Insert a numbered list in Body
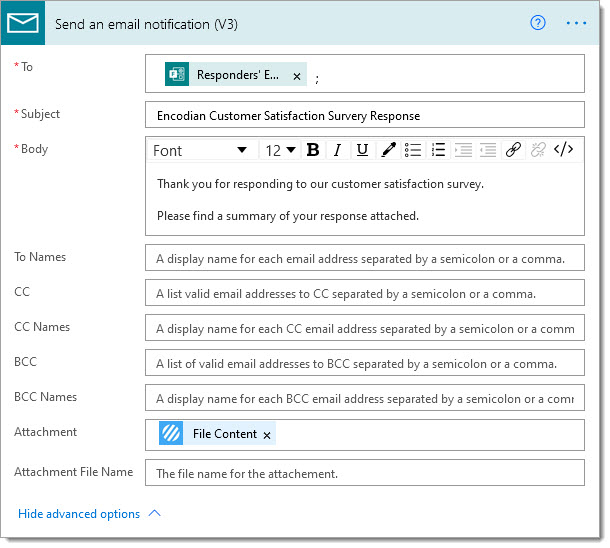This screenshot has height=548, width=610. (438, 150)
